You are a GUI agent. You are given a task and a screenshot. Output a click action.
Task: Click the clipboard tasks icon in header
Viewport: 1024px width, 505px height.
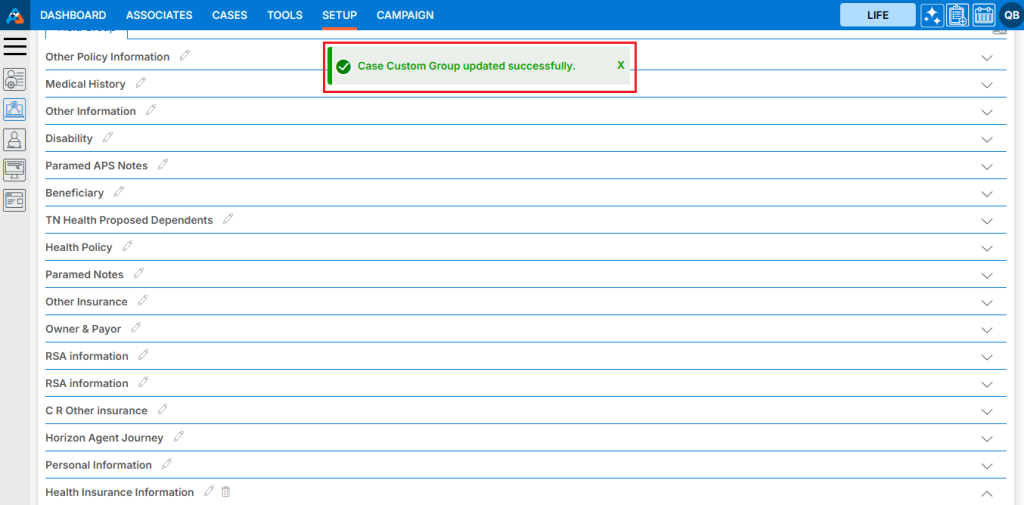pos(957,15)
